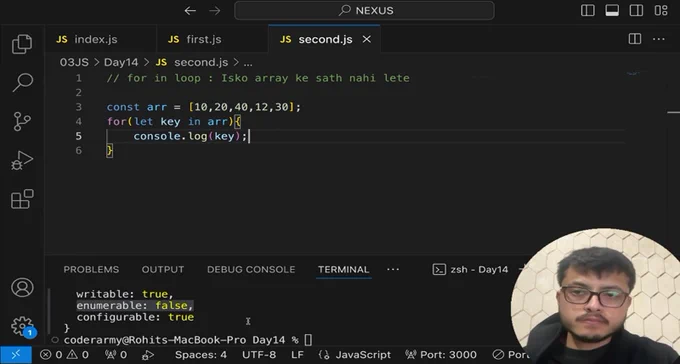Click the remote window indicator in status bar
The image size is (680, 364).
pos(16,355)
